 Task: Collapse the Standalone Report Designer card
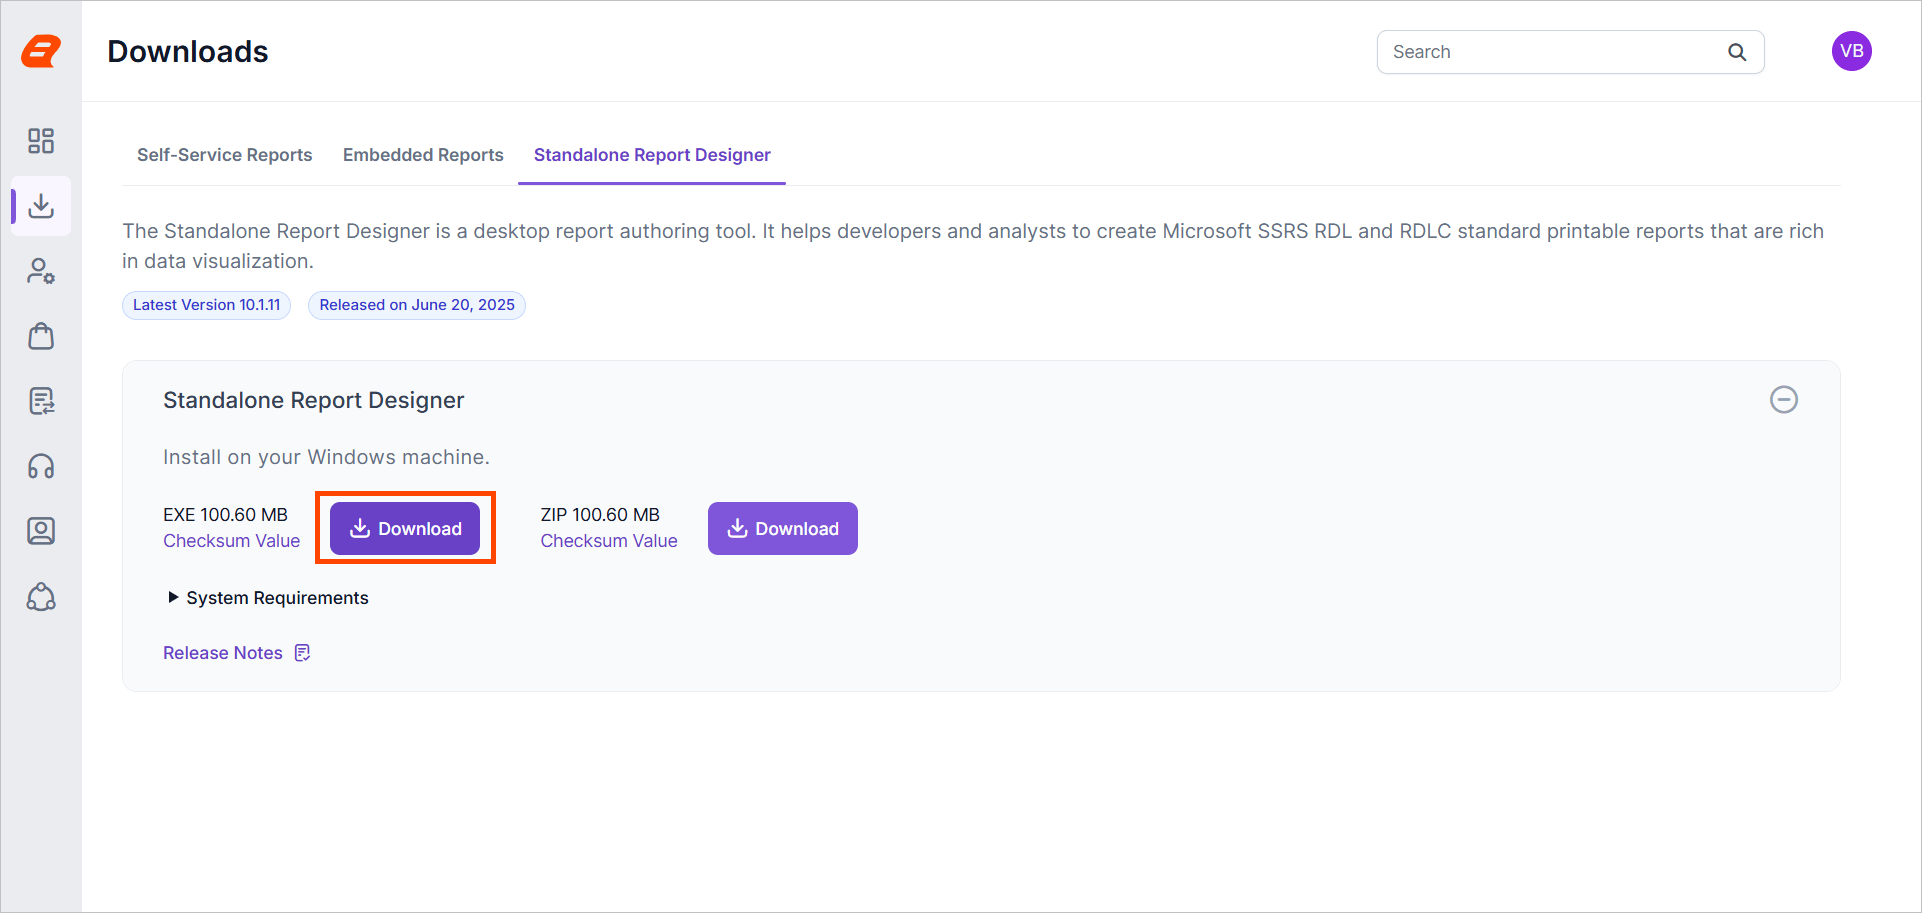[1783, 400]
